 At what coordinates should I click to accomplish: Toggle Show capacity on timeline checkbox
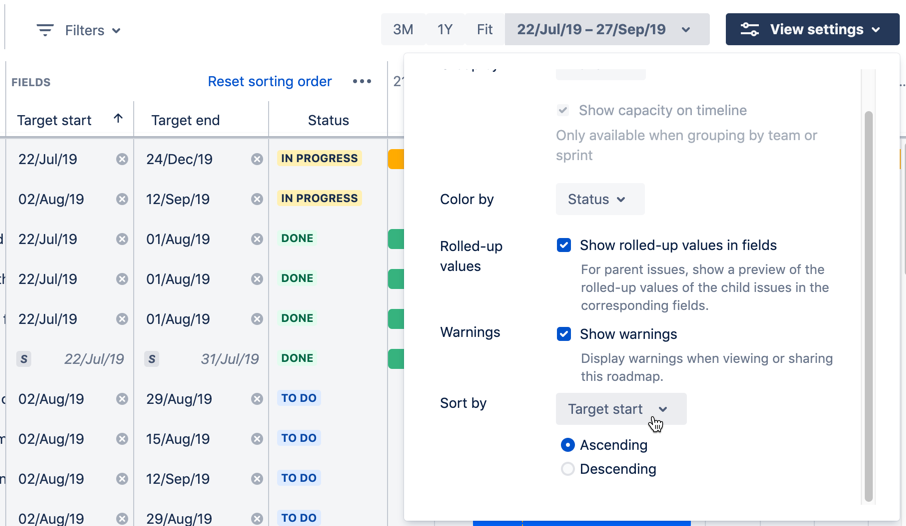(563, 110)
